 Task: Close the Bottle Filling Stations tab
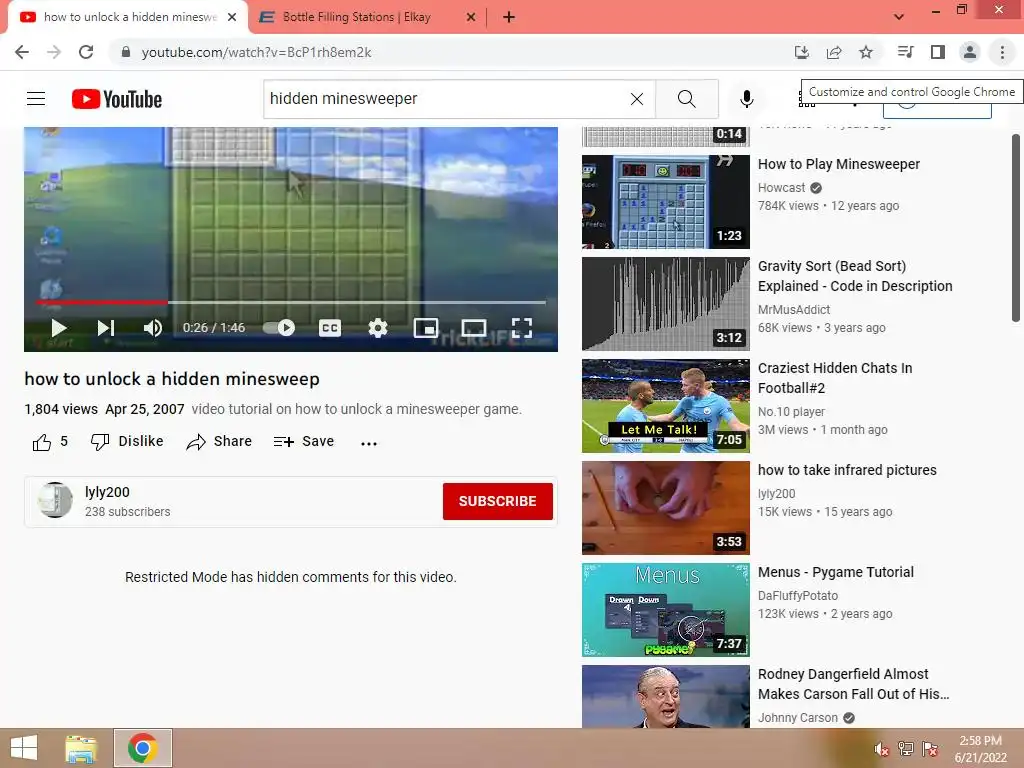click(471, 18)
